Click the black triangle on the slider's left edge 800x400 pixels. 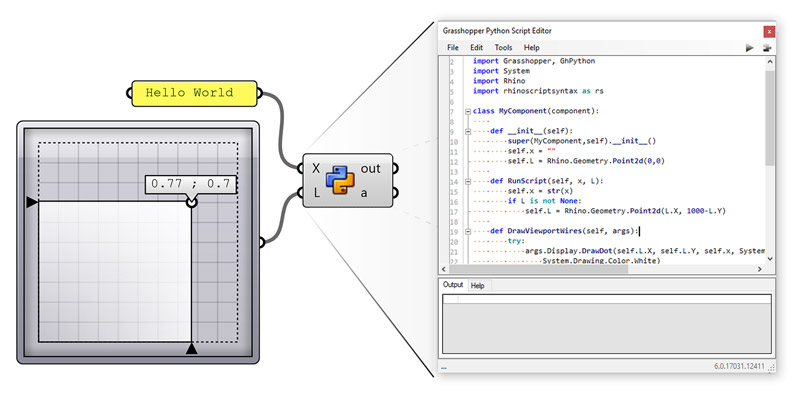32,202
